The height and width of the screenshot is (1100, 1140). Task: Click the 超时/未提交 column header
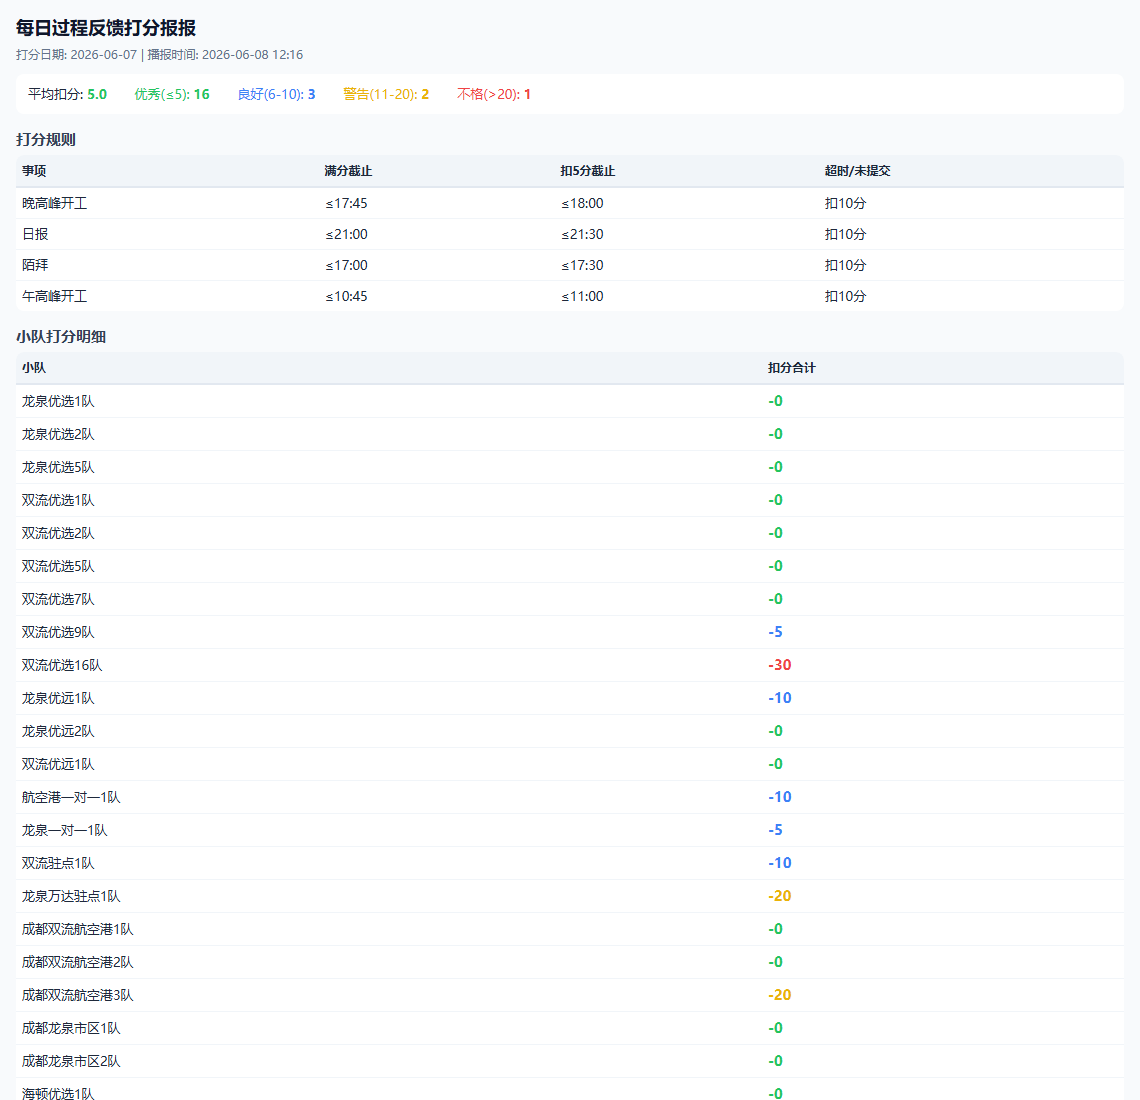[857, 171]
